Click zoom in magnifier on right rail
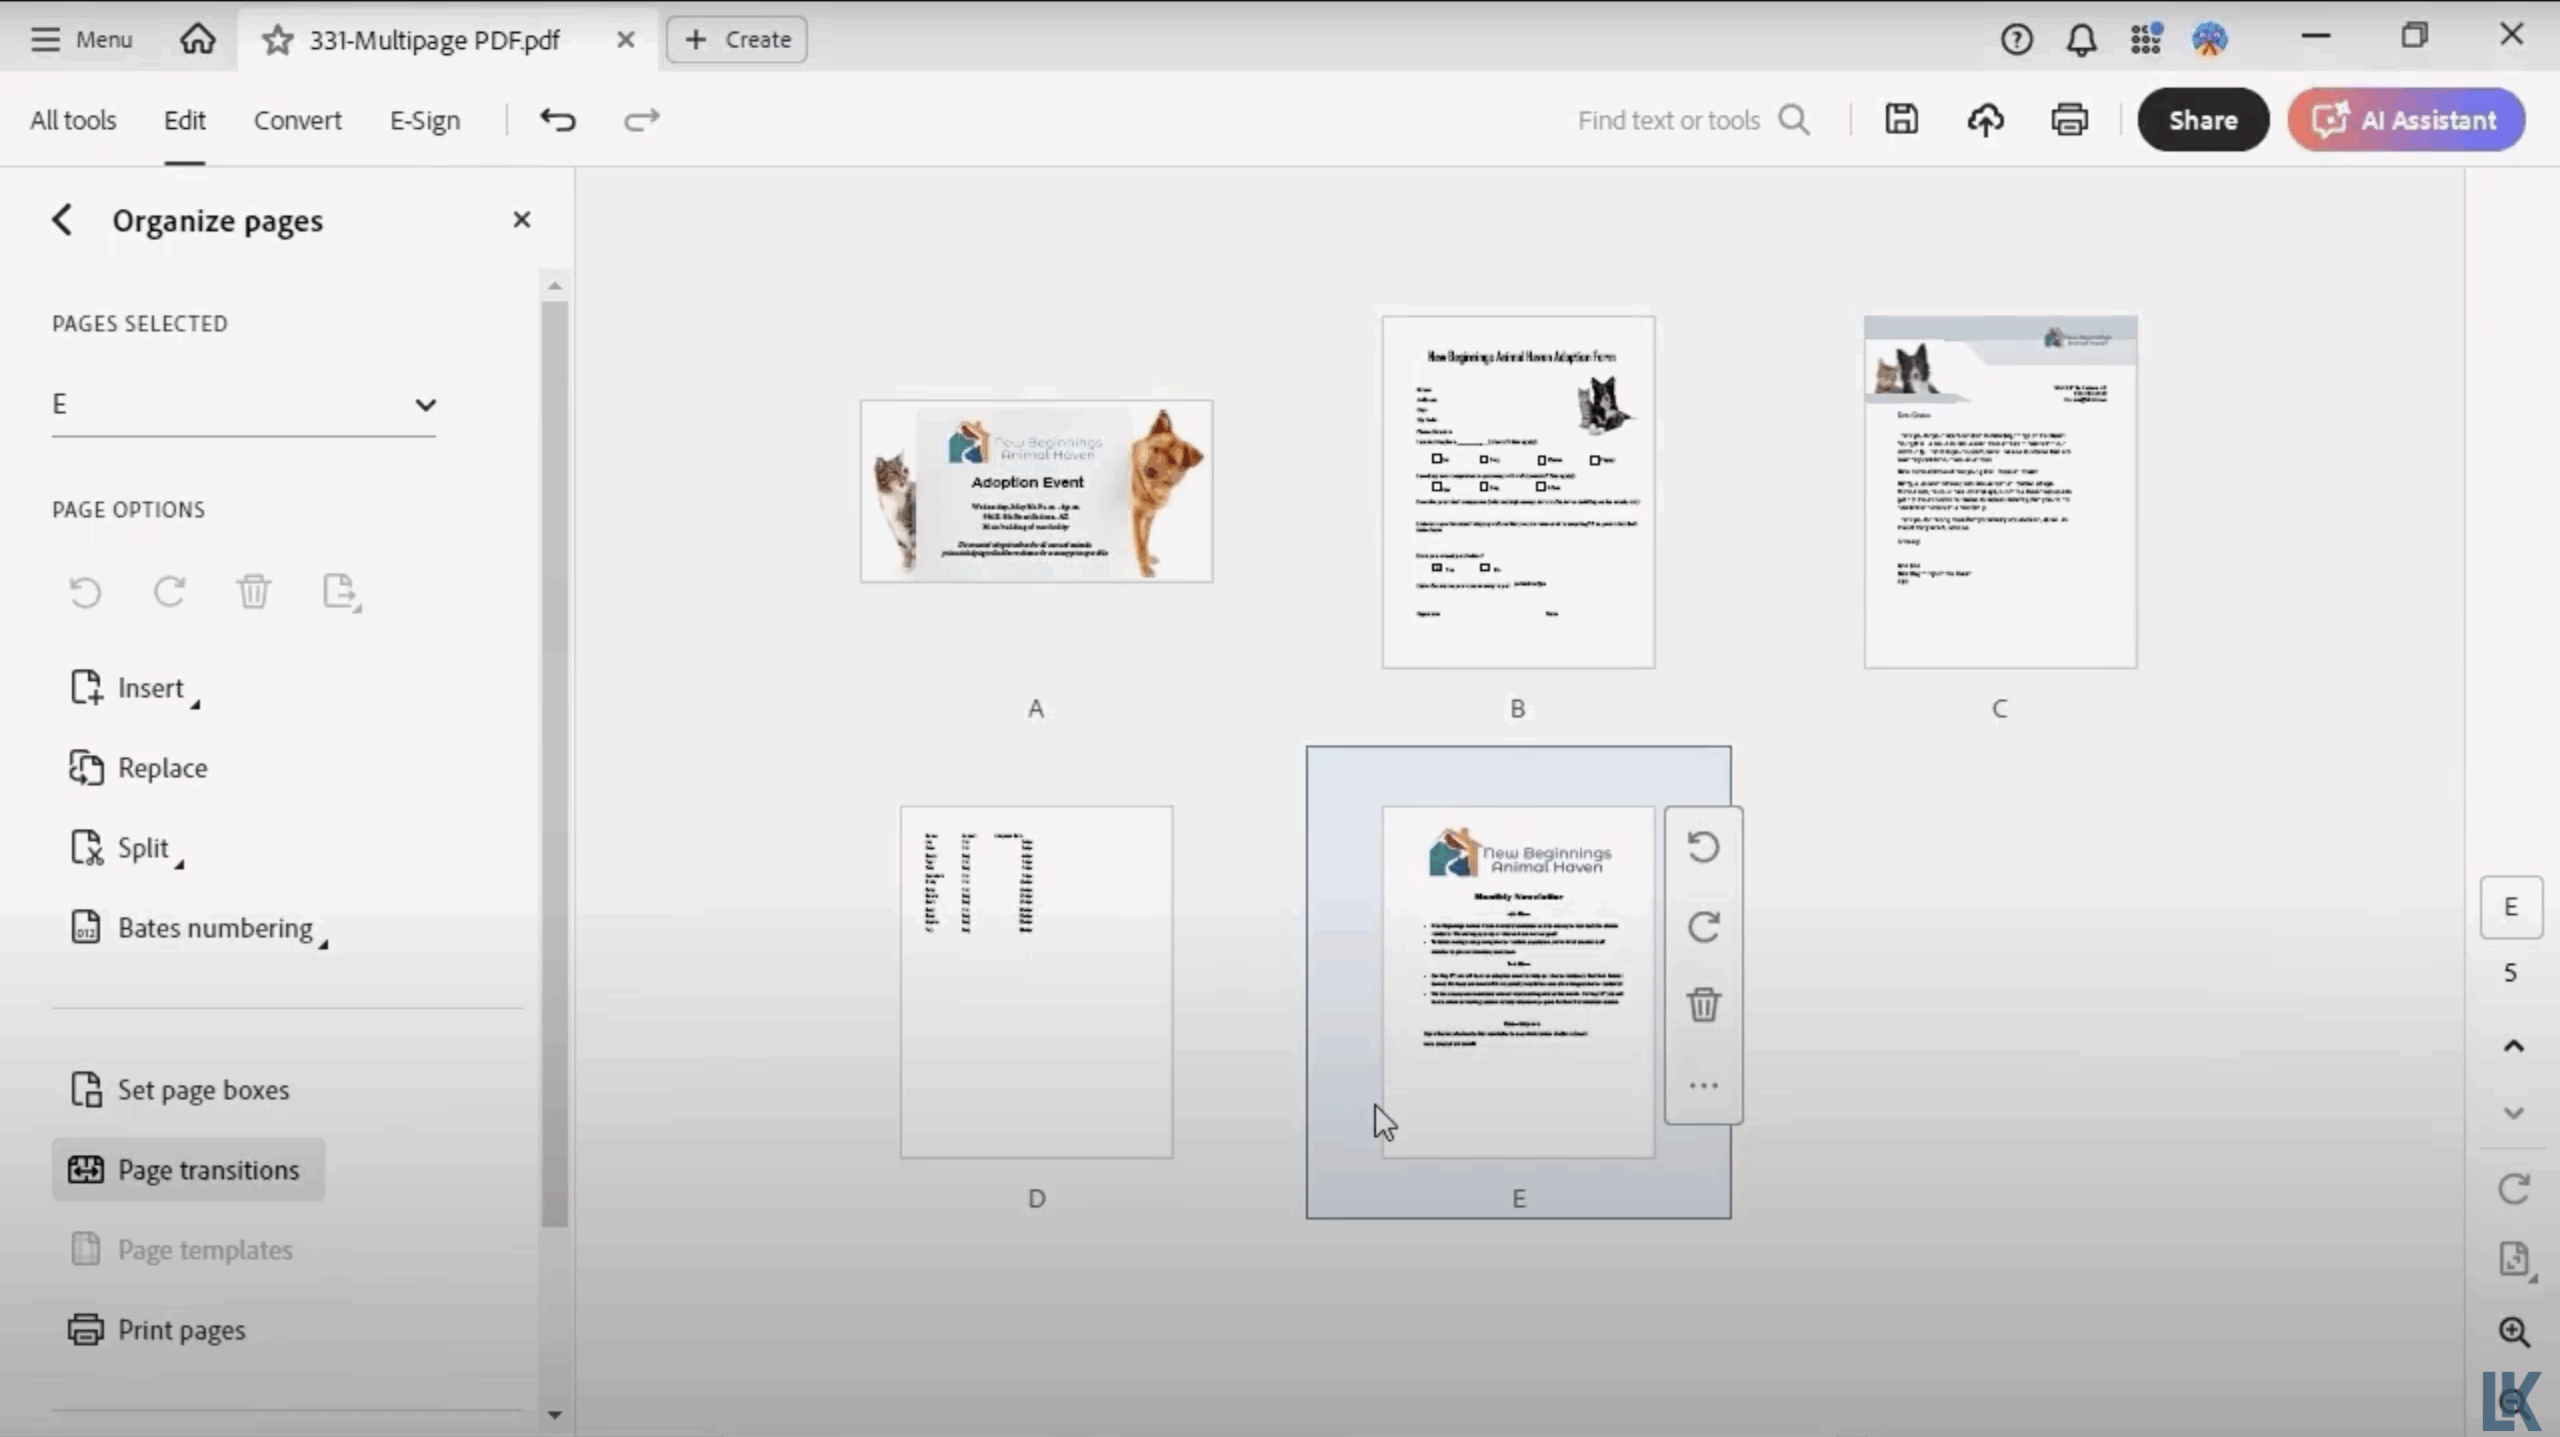Viewport: 2560px width, 1437px height. [x=2513, y=1332]
